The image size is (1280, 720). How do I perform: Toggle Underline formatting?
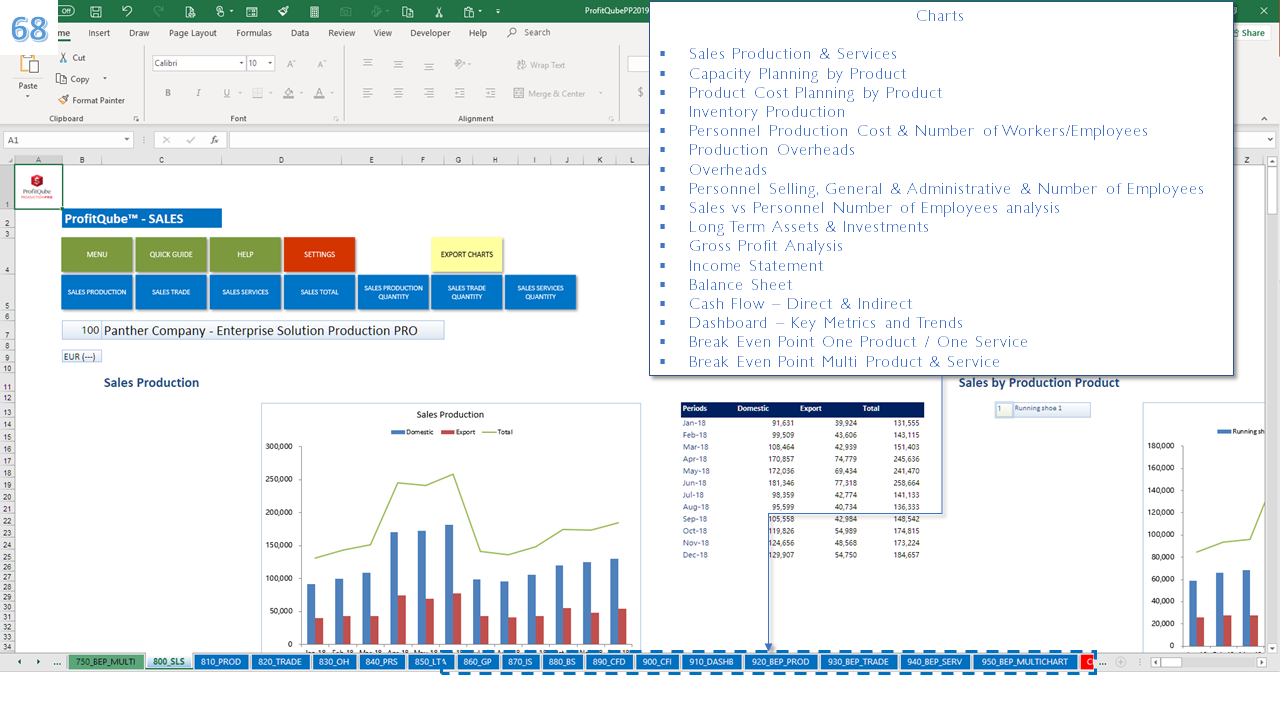[x=227, y=93]
